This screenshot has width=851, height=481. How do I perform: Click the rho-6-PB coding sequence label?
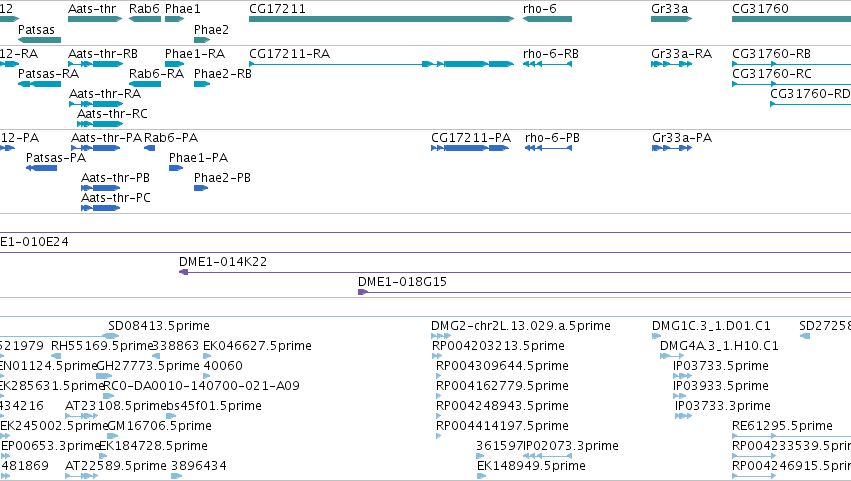[x=552, y=138]
